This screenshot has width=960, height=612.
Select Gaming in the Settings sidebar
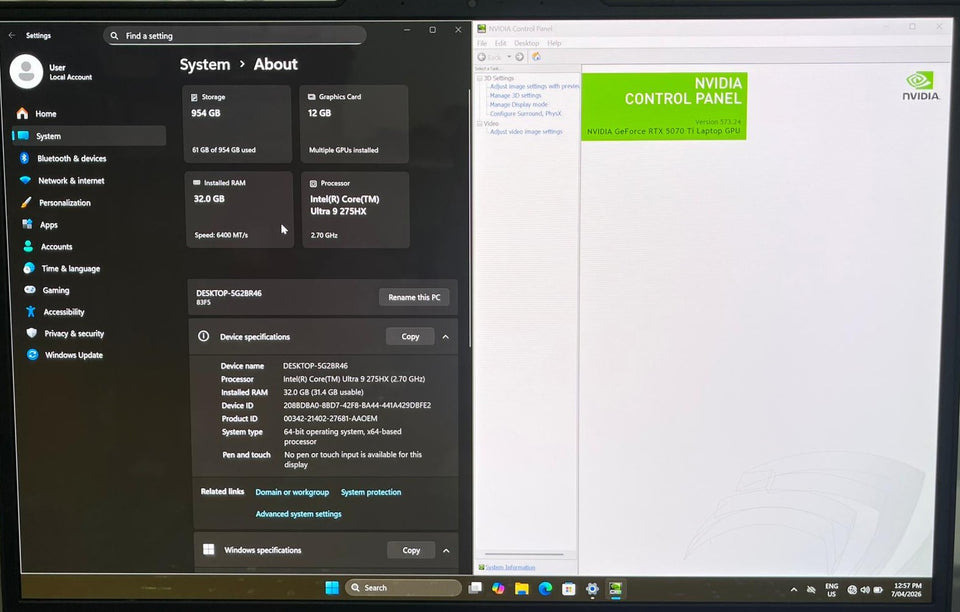[58, 290]
